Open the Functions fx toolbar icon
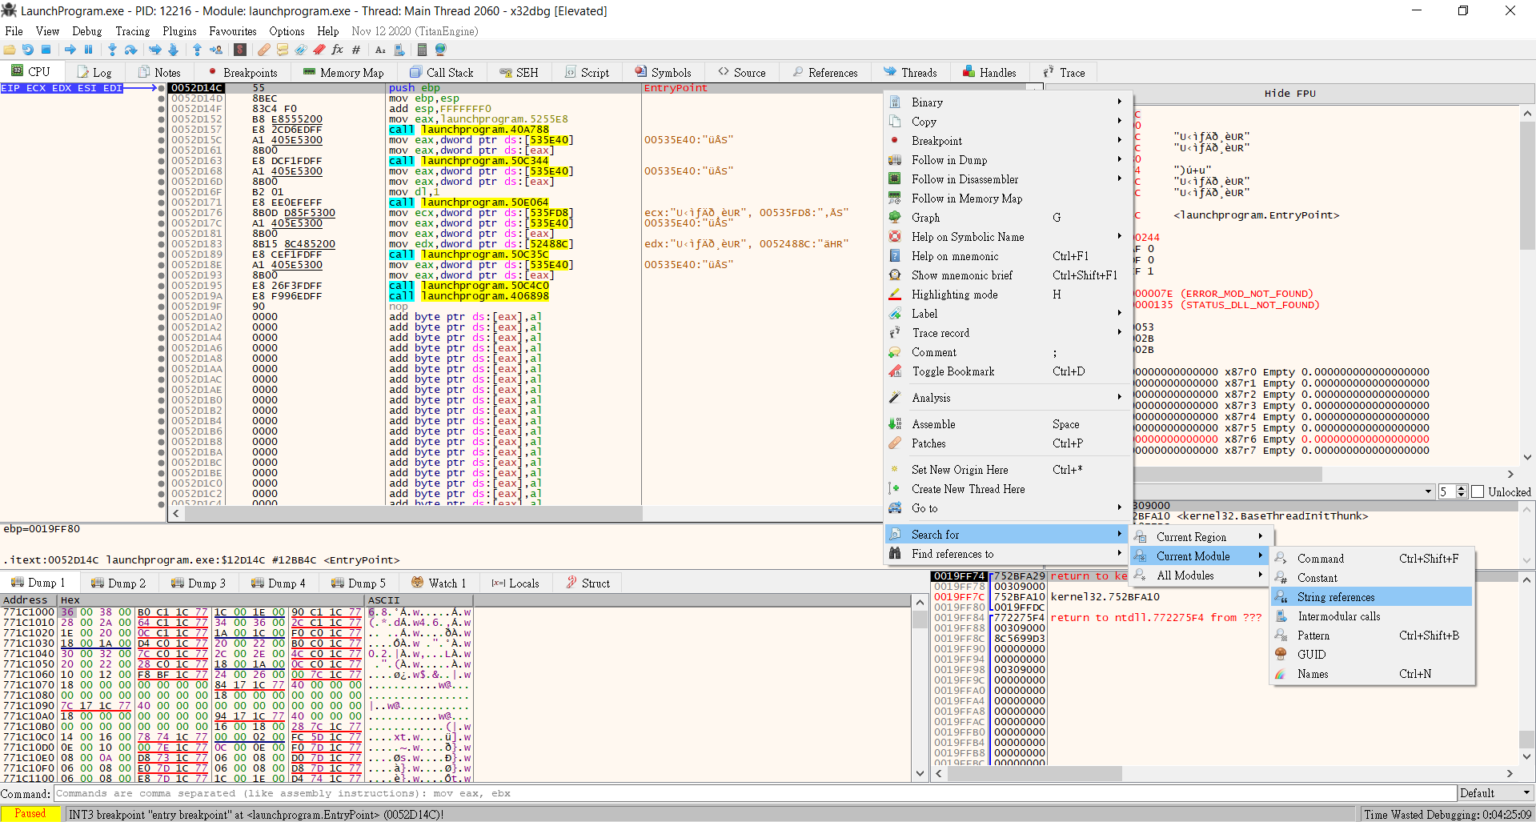This screenshot has width=1536, height=822. pos(337,50)
